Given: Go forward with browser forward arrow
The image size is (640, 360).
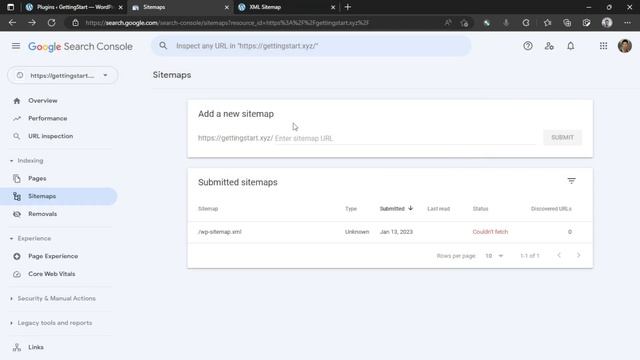Looking at the screenshot, I should [x=32, y=23].
